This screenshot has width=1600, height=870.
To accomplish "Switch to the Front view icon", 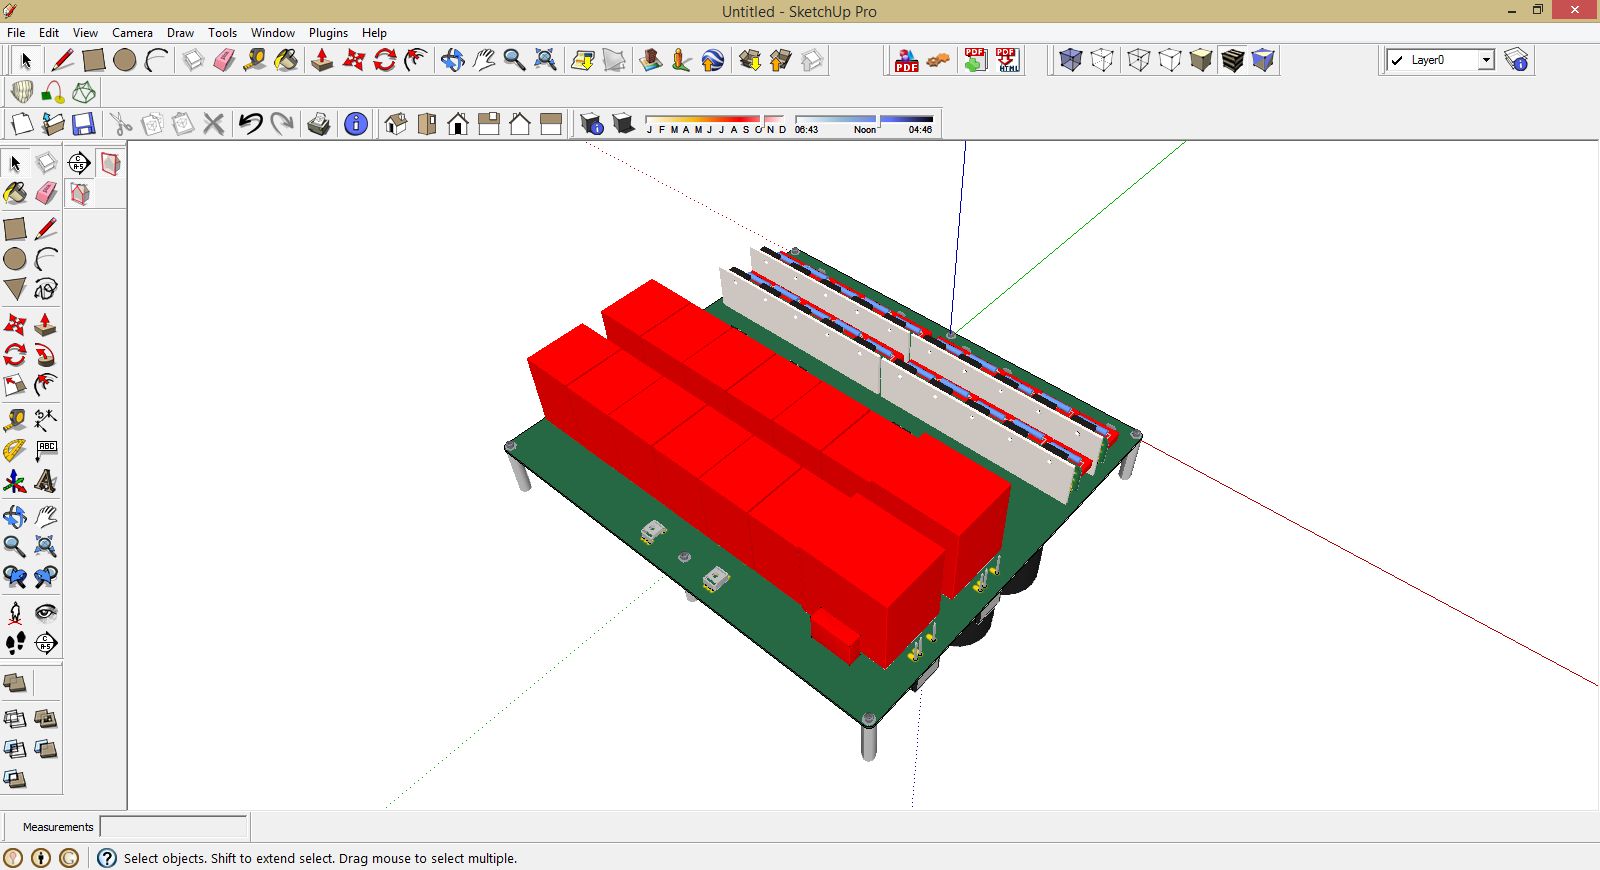I will click(458, 124).
